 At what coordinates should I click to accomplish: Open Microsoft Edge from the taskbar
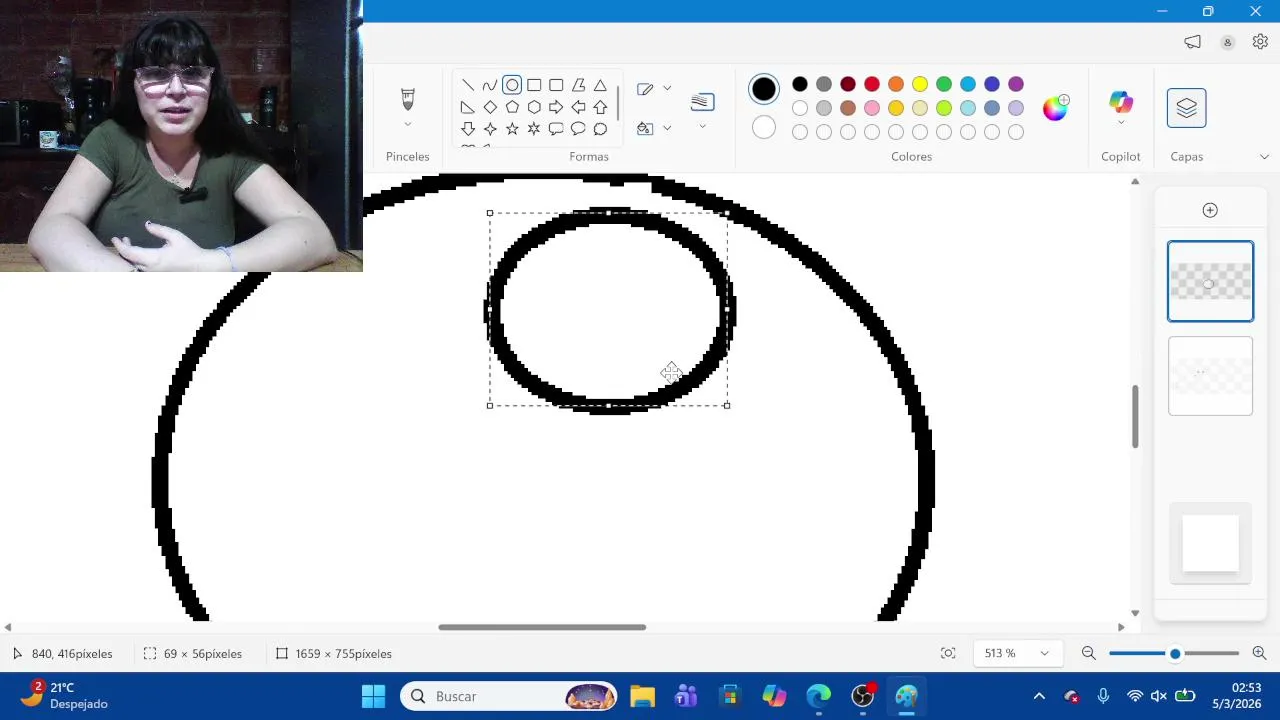[819, 696]
